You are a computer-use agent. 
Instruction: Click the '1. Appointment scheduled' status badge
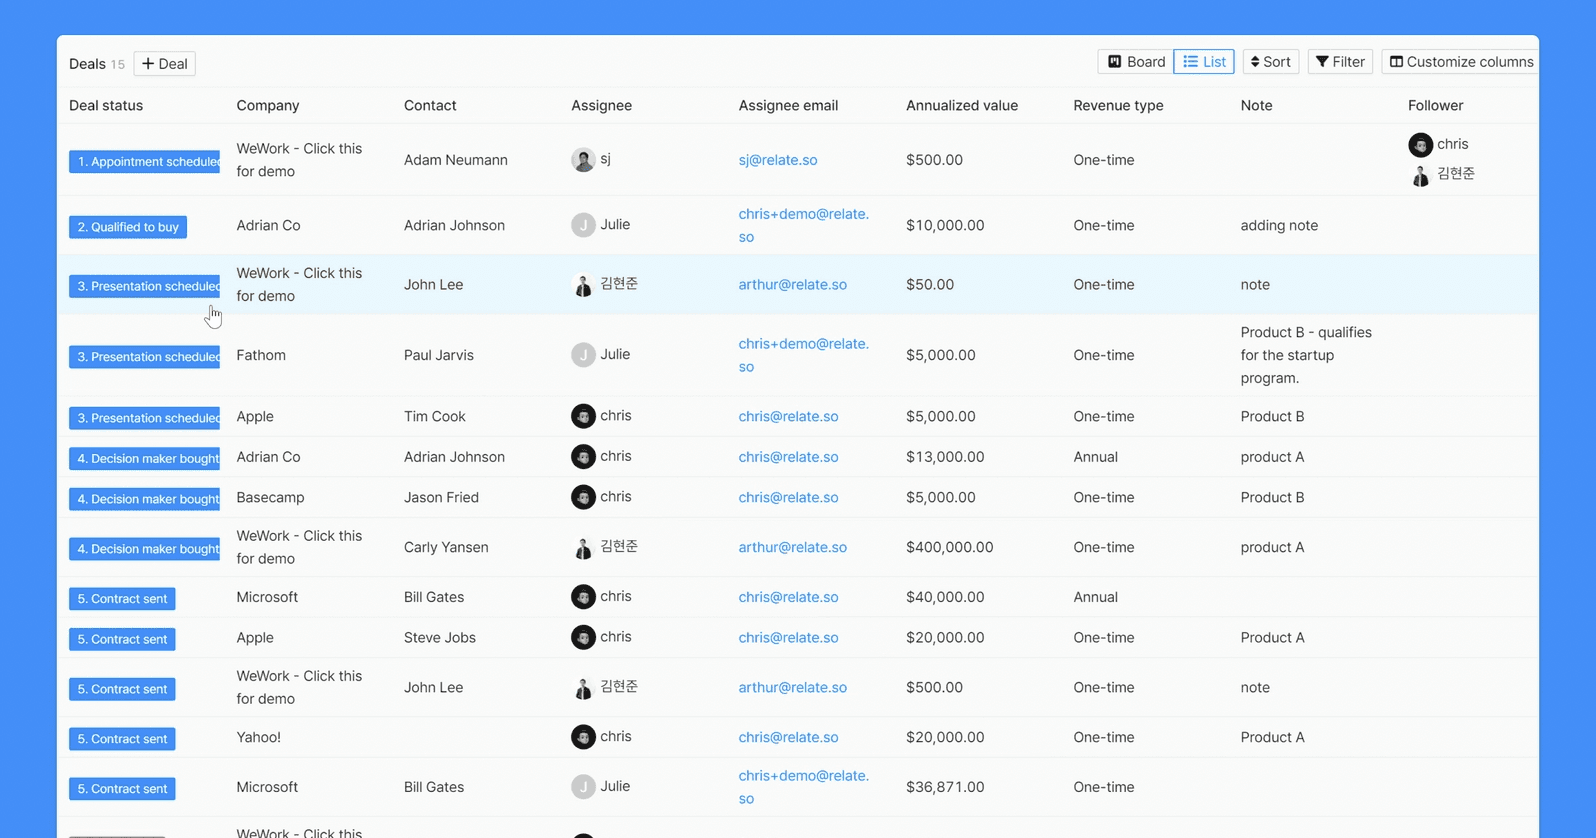point(145,161)
